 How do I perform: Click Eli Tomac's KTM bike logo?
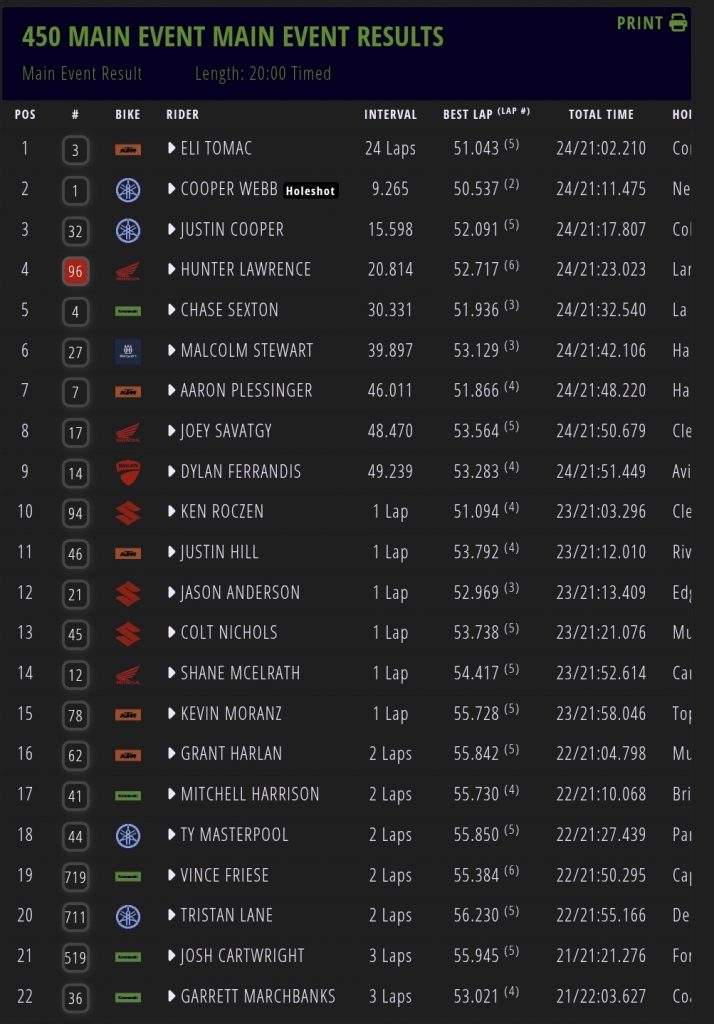(128, 149)
